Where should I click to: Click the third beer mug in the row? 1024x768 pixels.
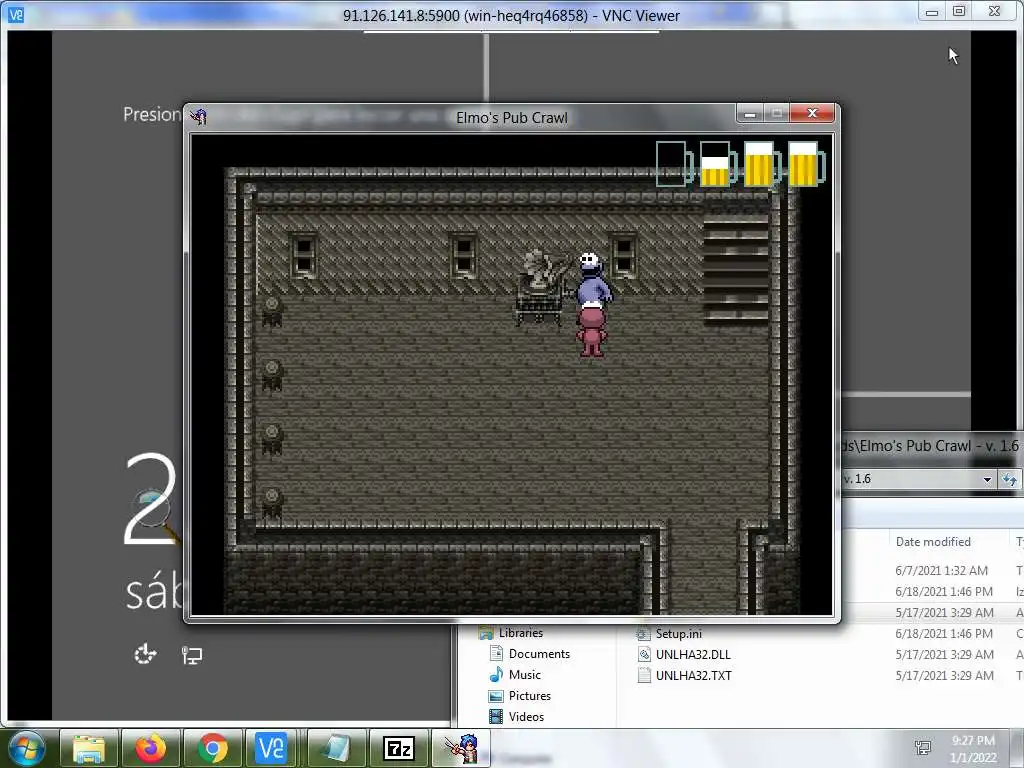tap(761, 164)
